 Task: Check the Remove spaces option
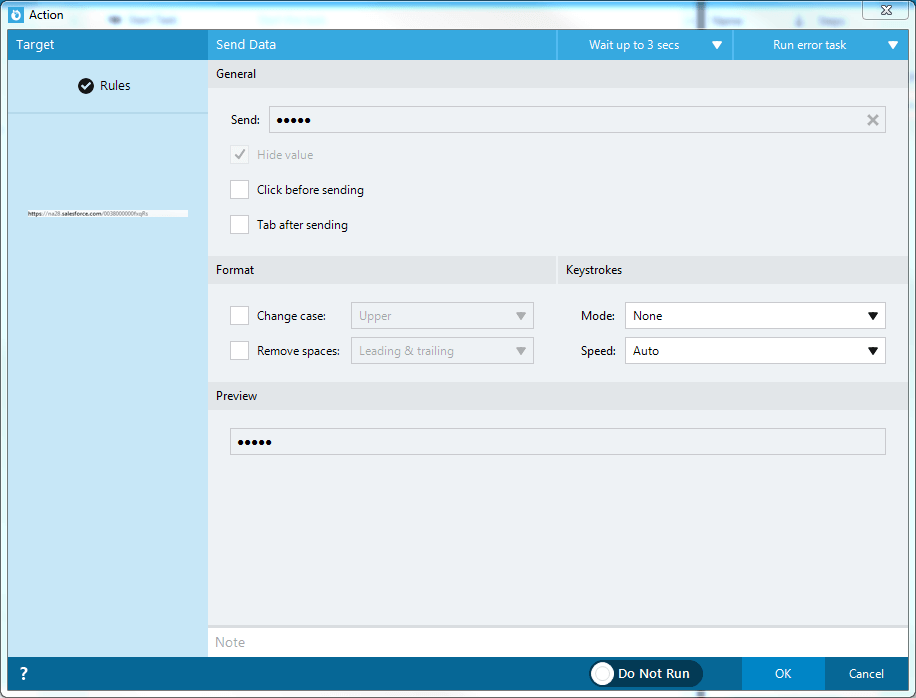coord(240,350)
